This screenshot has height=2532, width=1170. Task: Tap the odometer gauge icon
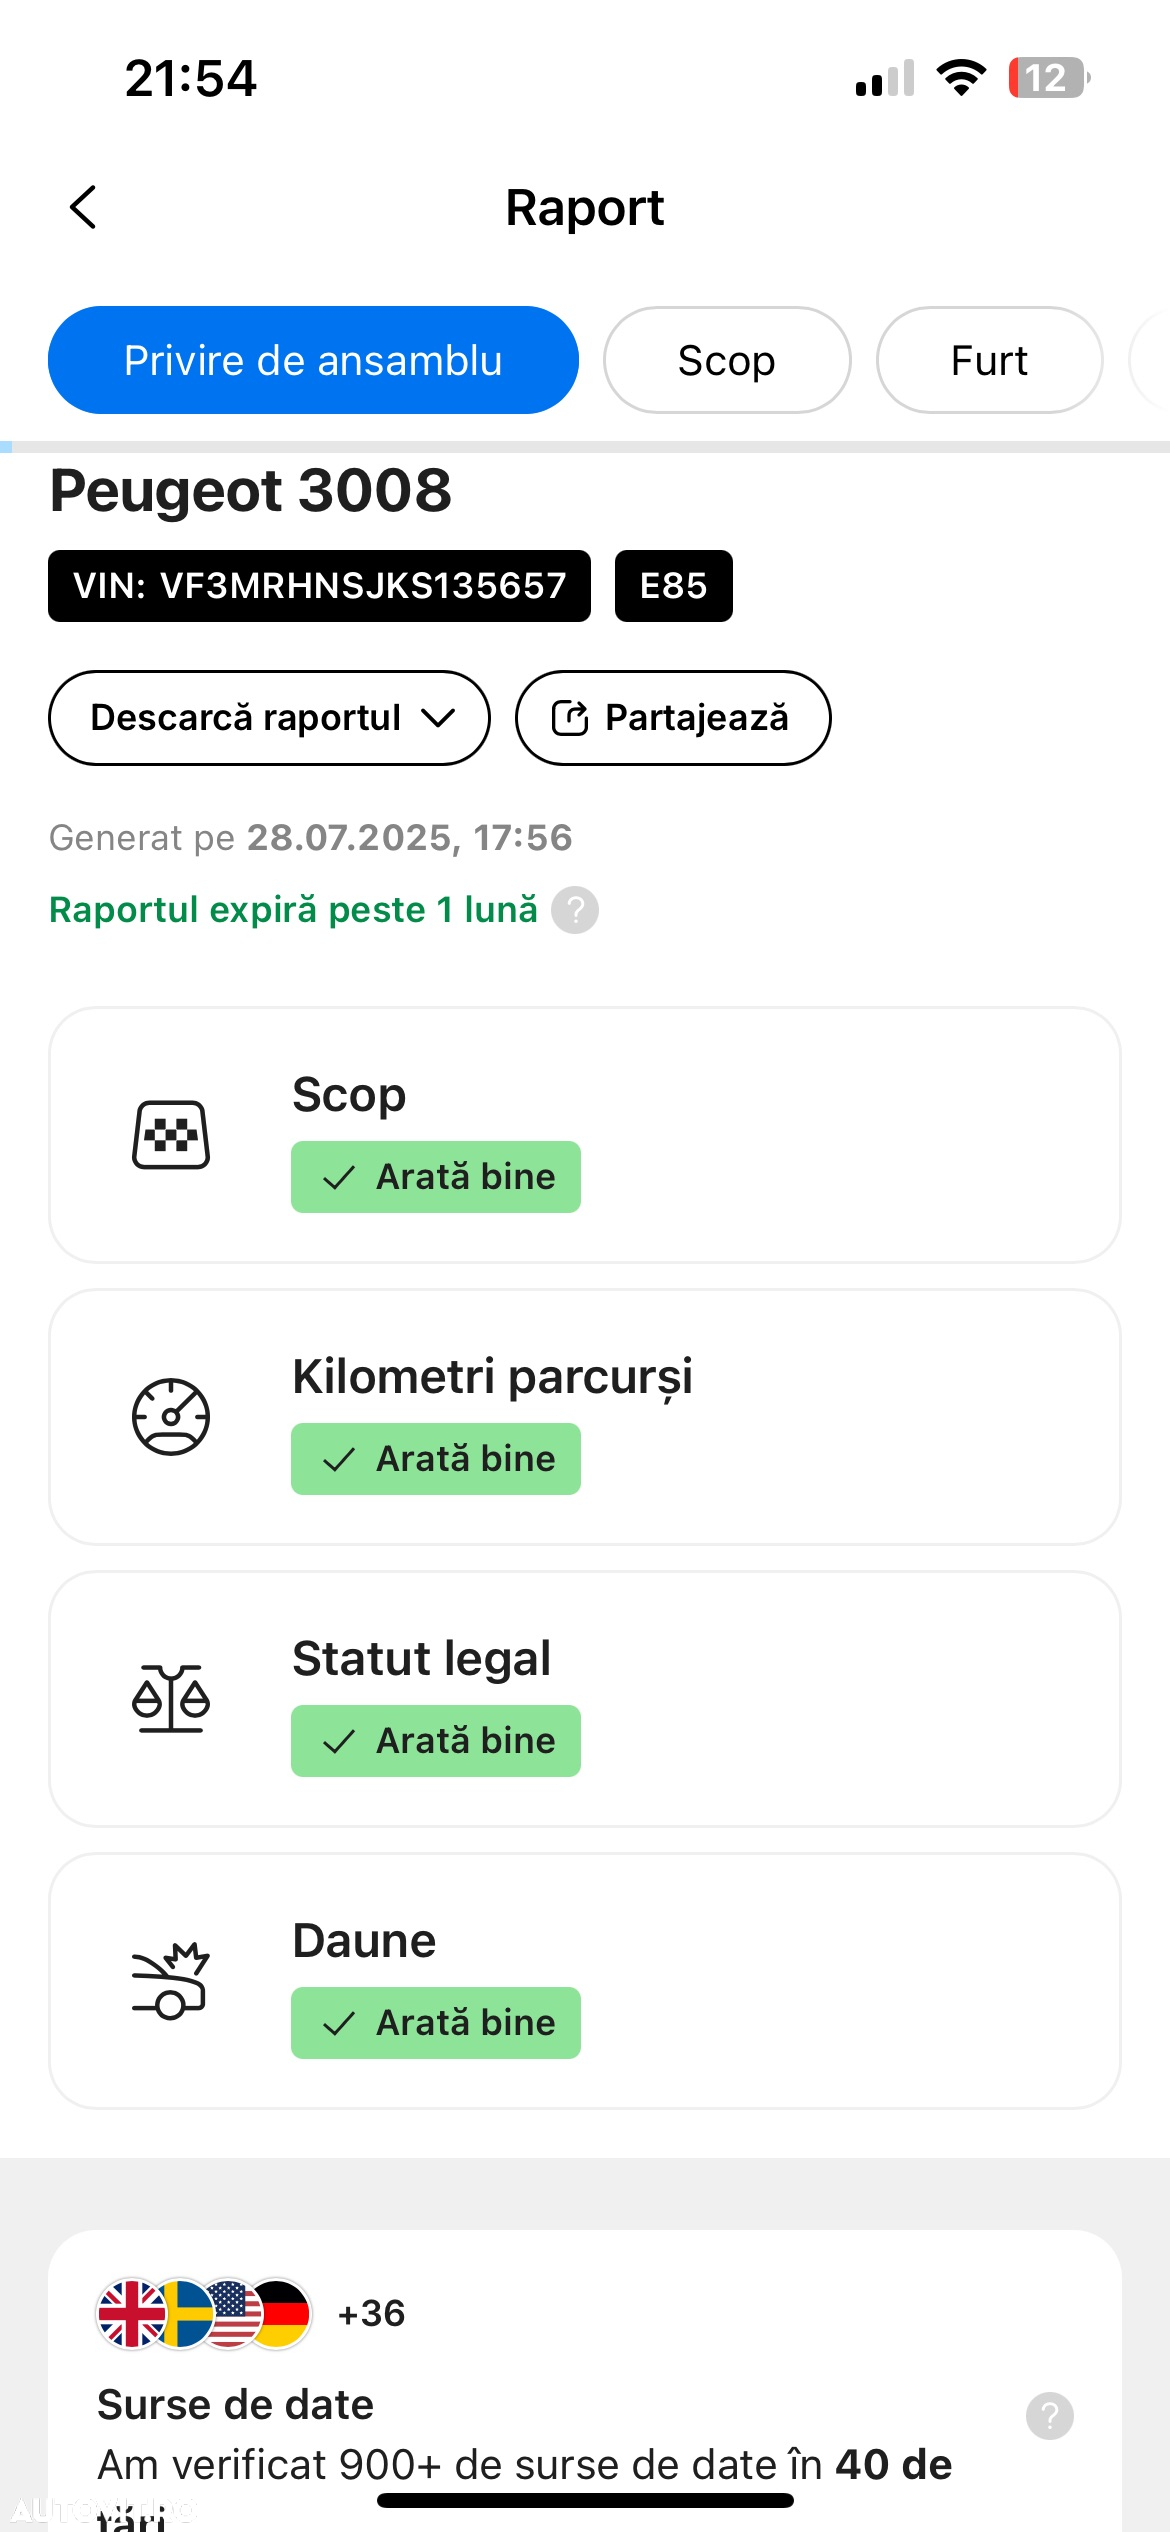tap(171, 1417)
